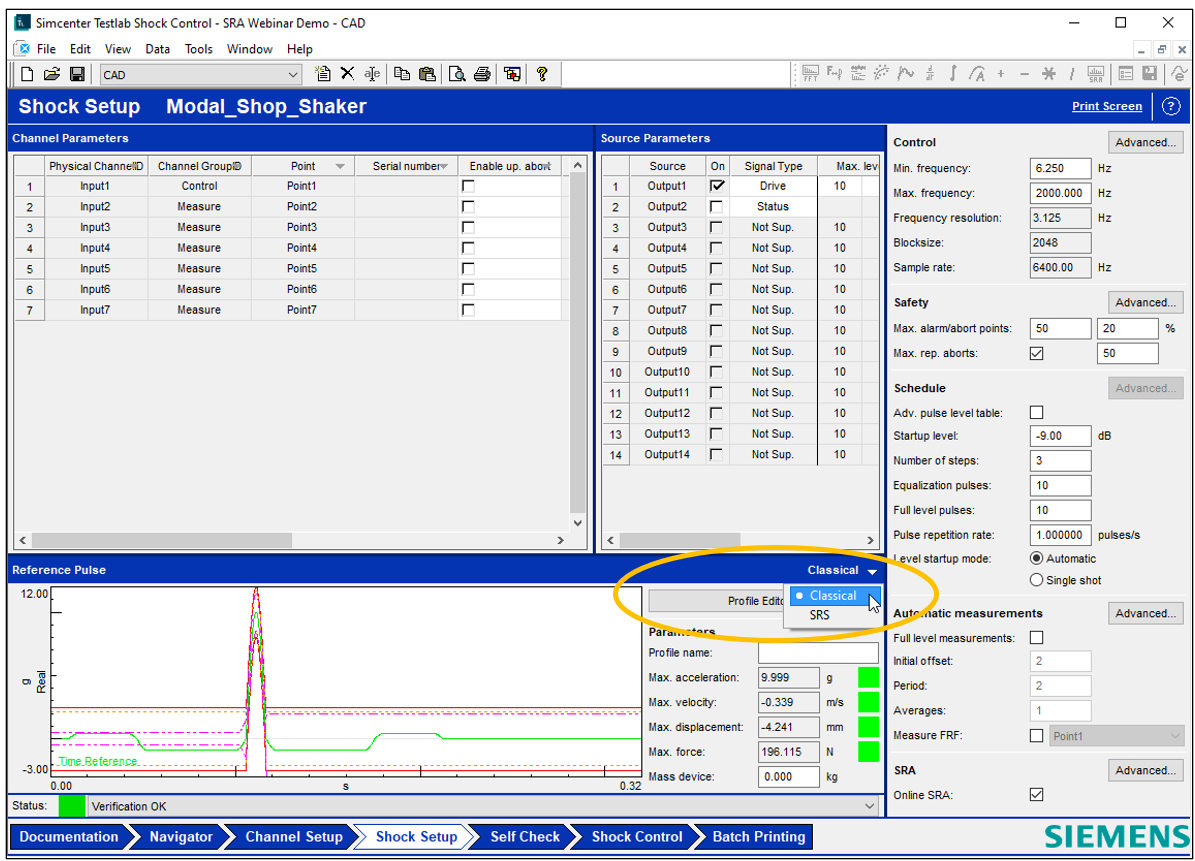The width and height of the screenshot is (1195, 861).
Task: Open the CAD section dropdown in the toolbar
Action: pyautogui.click(x=293, y=75)
